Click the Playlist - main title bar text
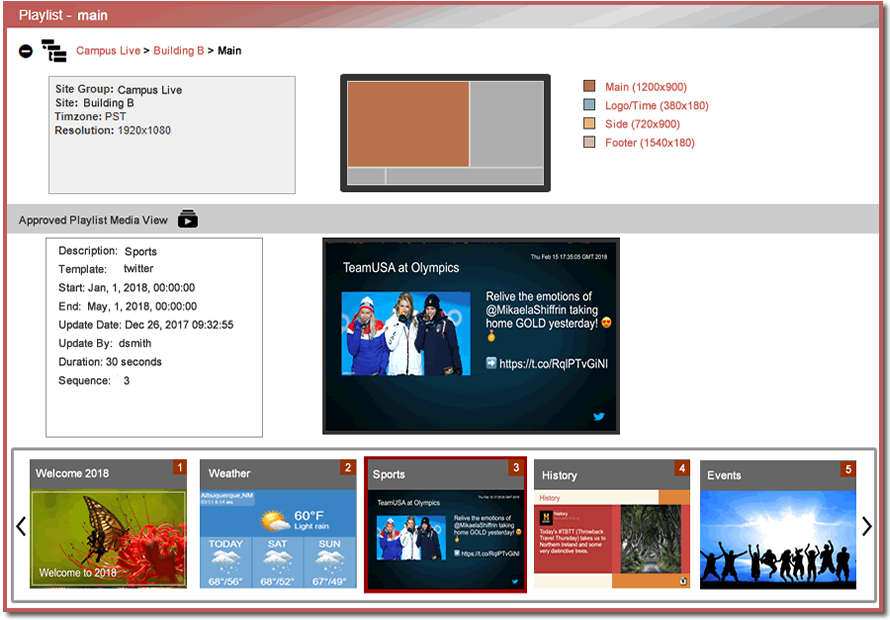 click(x=63, y=15)
